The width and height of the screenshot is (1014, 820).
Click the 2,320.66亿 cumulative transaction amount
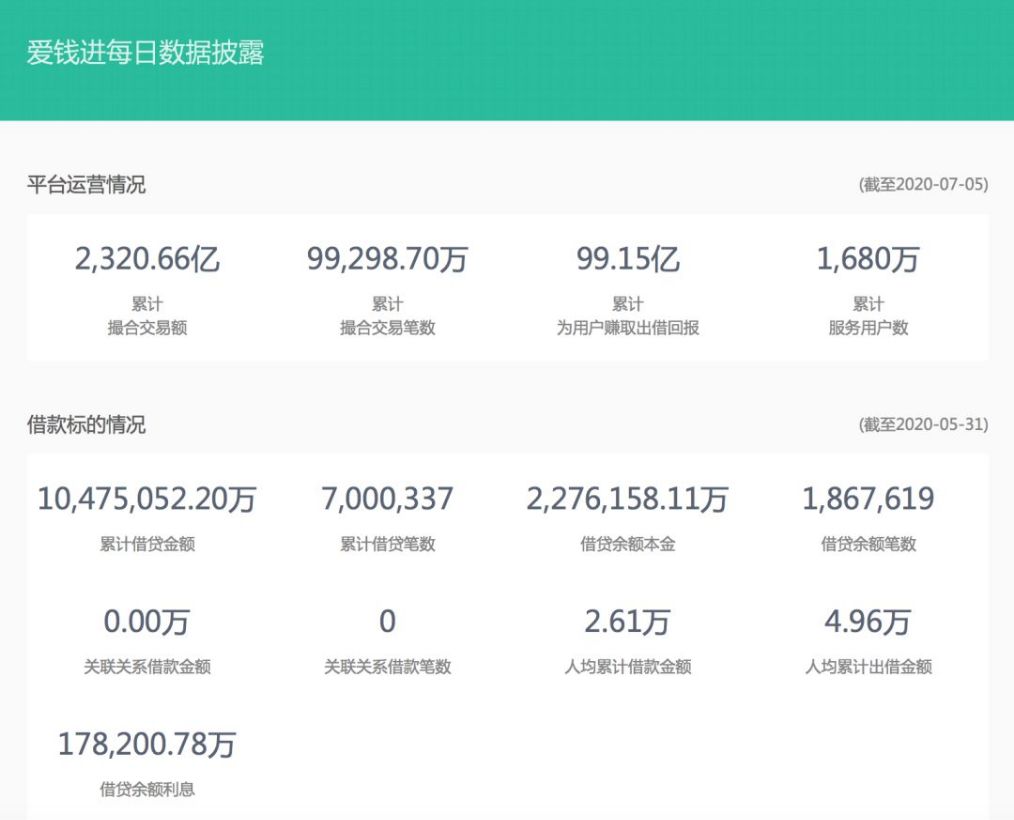point(147,260)
